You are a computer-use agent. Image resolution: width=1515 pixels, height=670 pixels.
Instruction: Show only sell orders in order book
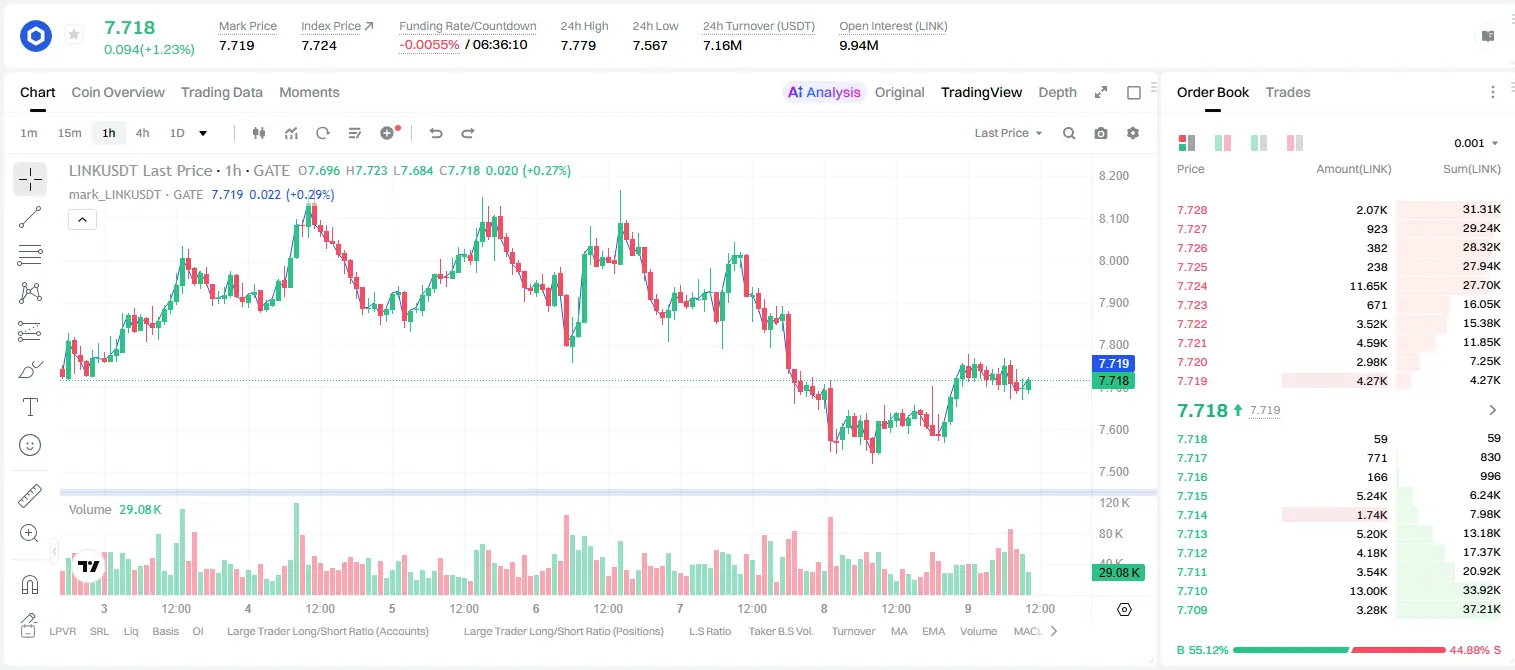pyautogui.click(x=1295, y=143)
